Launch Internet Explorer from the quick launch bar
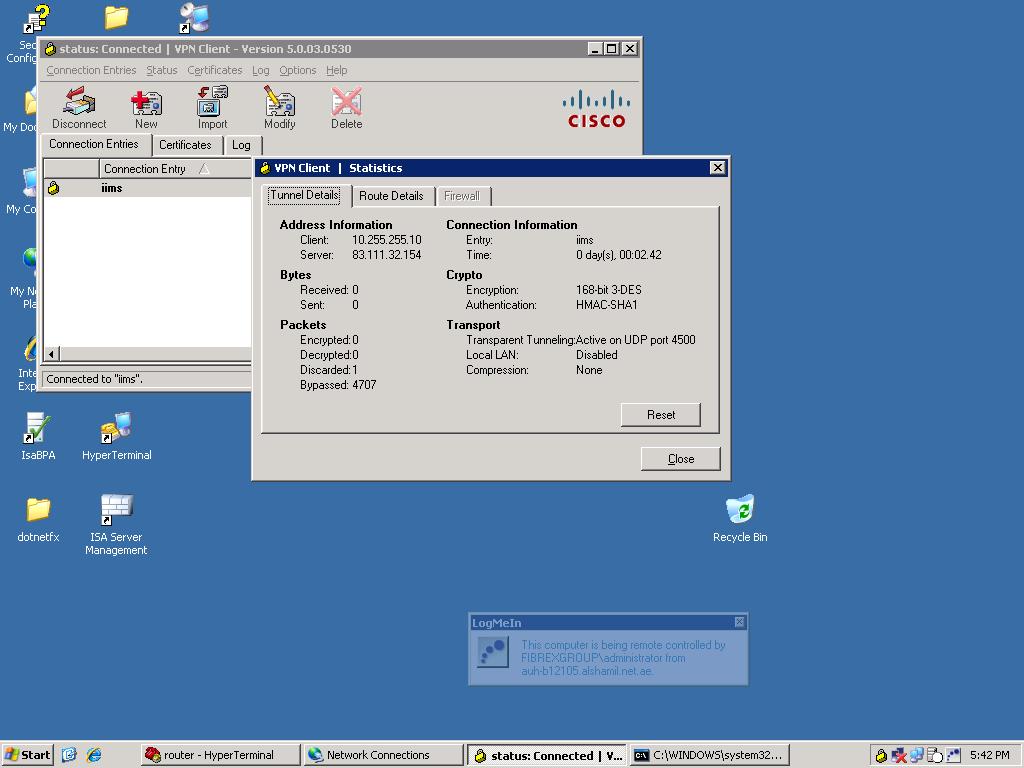1024x768 pixels. click(x=94, y=755)
